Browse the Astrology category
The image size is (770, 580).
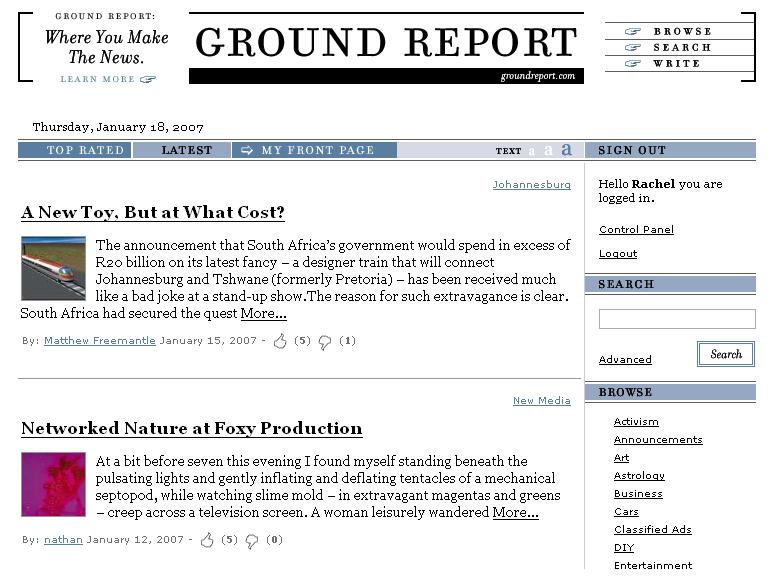point(639,476)
